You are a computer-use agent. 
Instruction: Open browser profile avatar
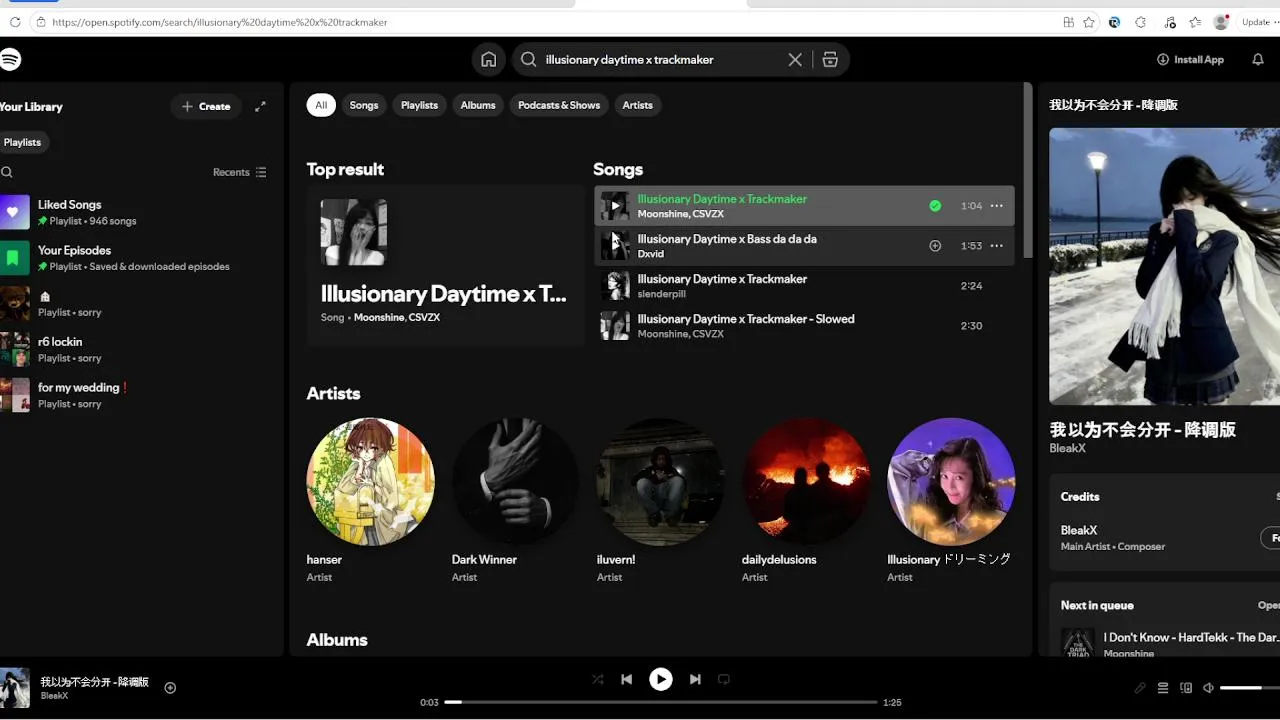click(x=1221, y=22)
